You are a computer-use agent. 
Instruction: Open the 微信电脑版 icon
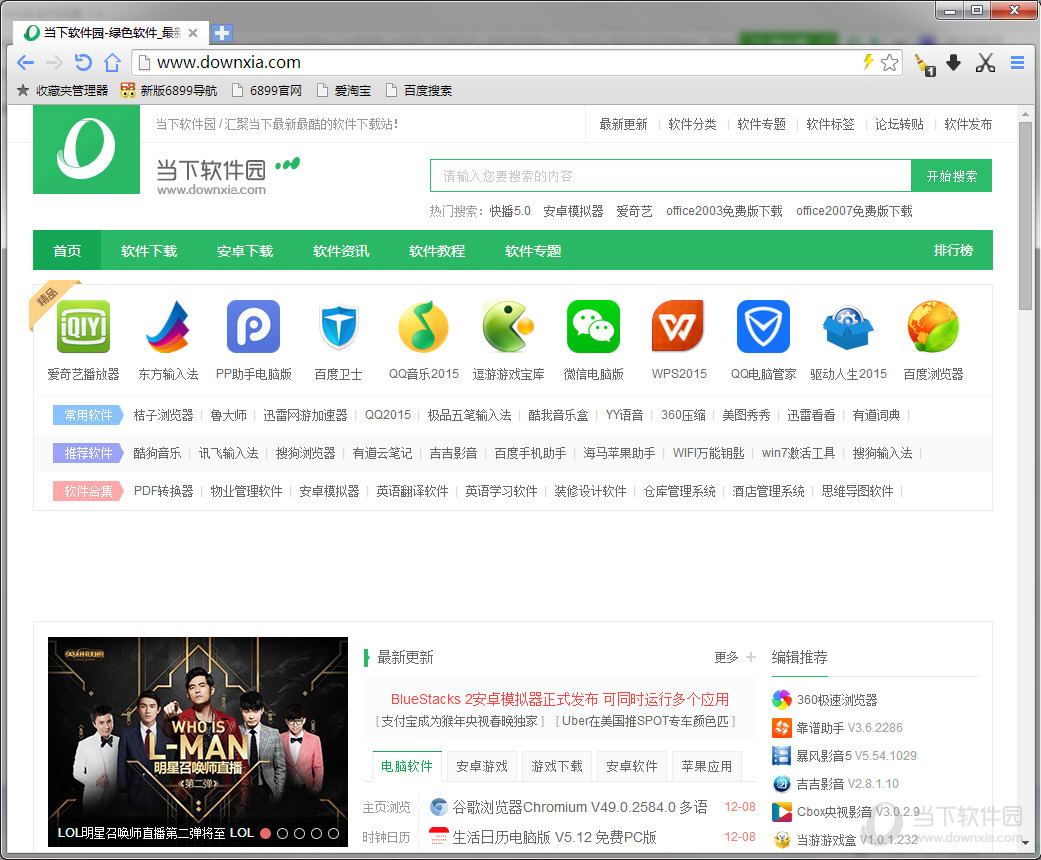pyautogui.click(x=594, y=326)
